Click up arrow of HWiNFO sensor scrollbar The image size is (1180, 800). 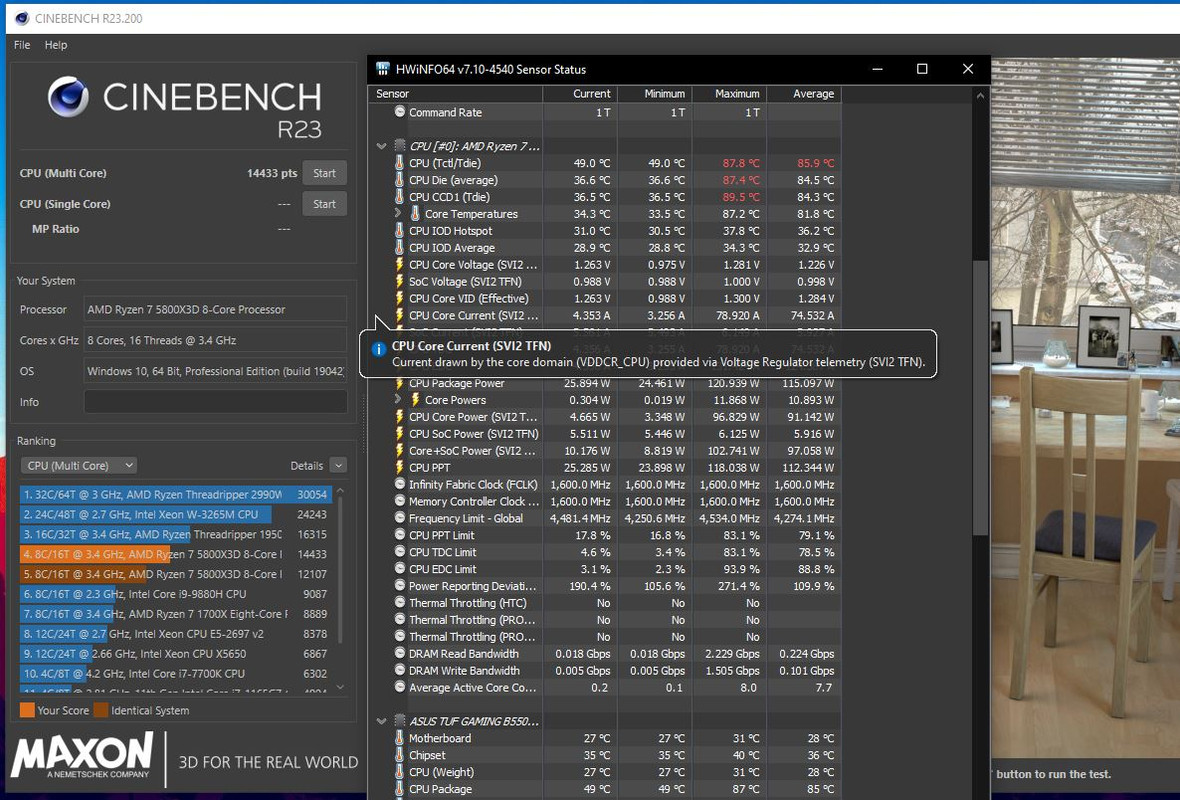(x=979, y=96)
